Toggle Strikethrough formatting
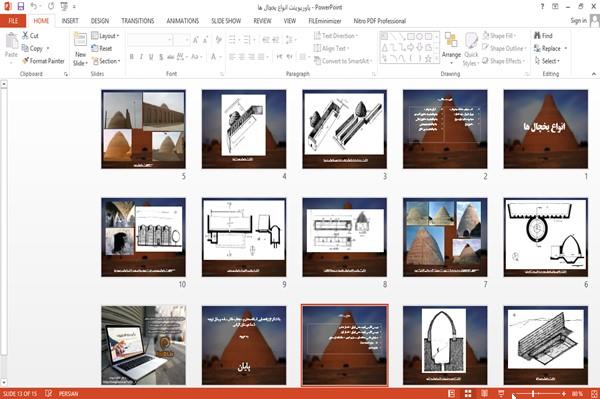Screen dimensions: 600x399 click(x=171, y=57)
